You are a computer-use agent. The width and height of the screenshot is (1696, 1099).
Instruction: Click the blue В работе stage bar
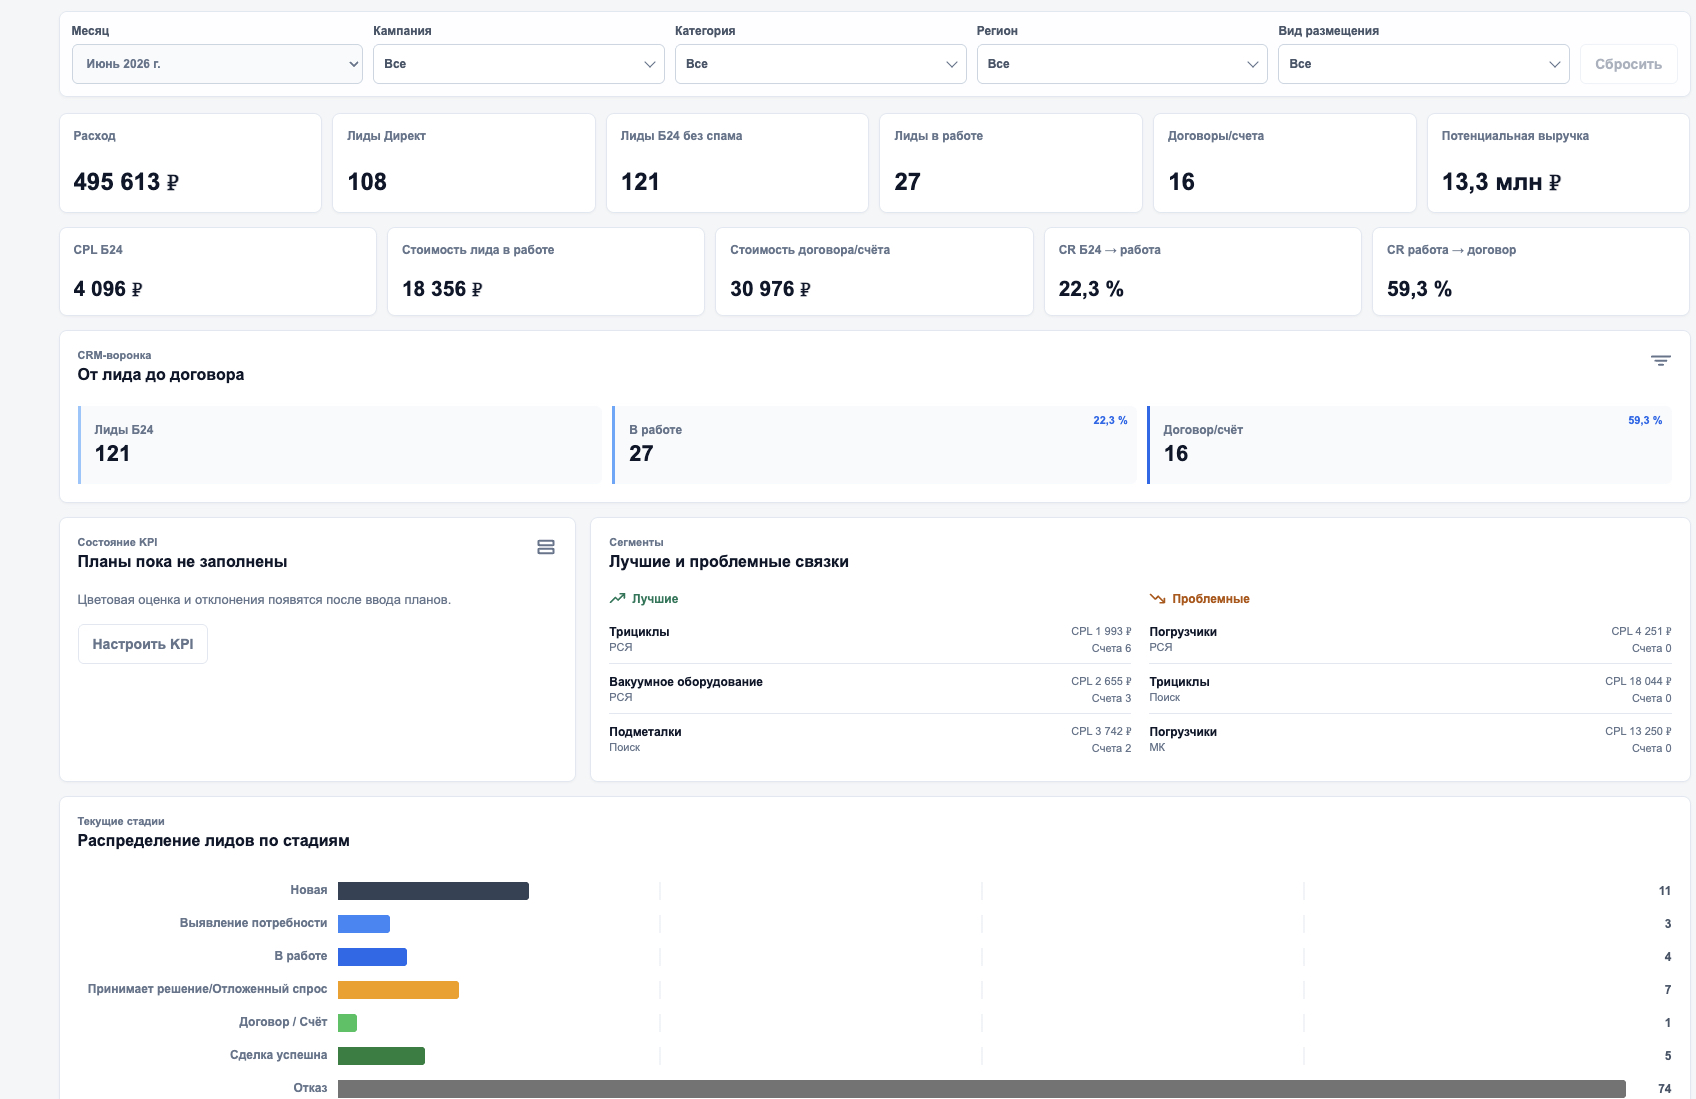372,957
